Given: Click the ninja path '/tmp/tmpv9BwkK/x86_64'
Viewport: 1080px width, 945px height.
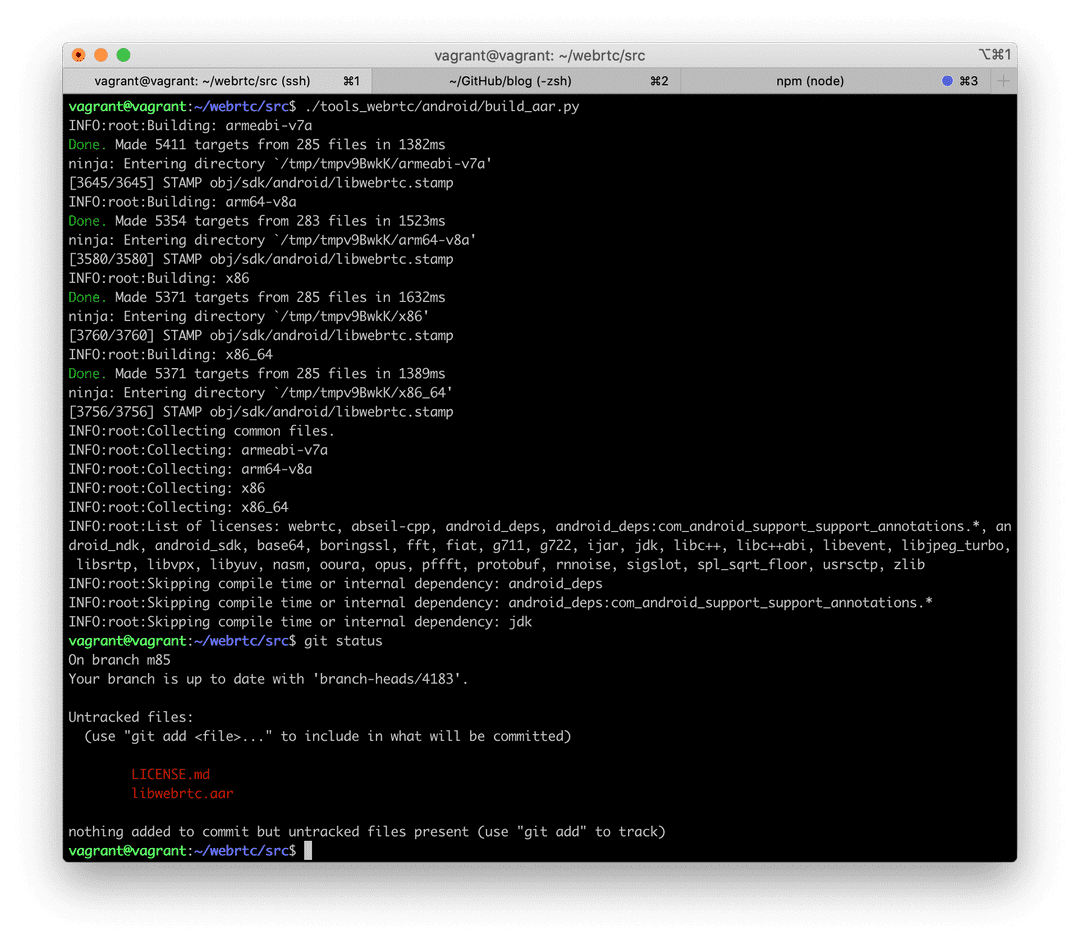Looking at the screenshot, I should [x=363, y=393].
